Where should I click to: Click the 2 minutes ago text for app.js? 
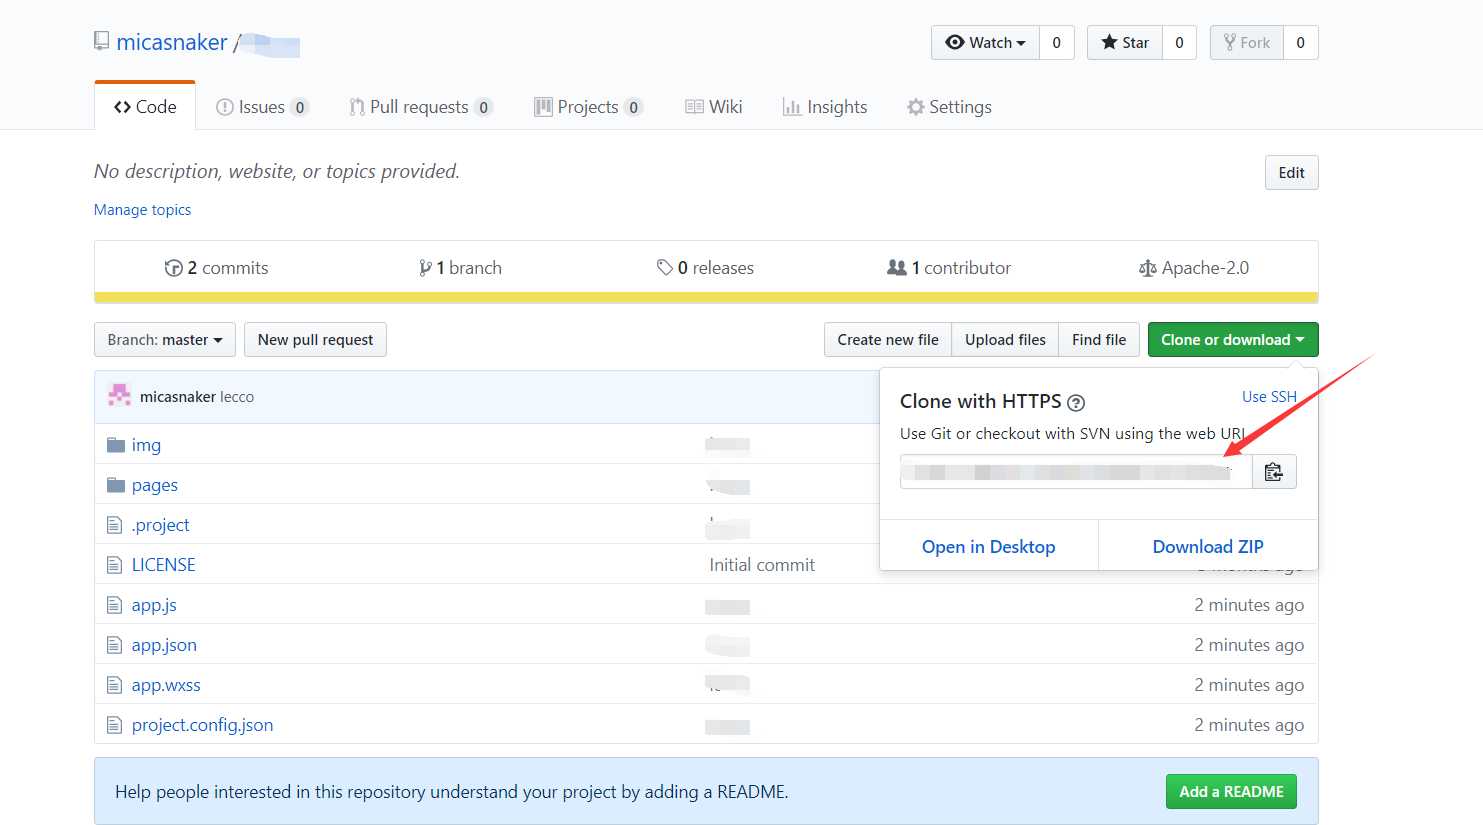(1249, 605)
